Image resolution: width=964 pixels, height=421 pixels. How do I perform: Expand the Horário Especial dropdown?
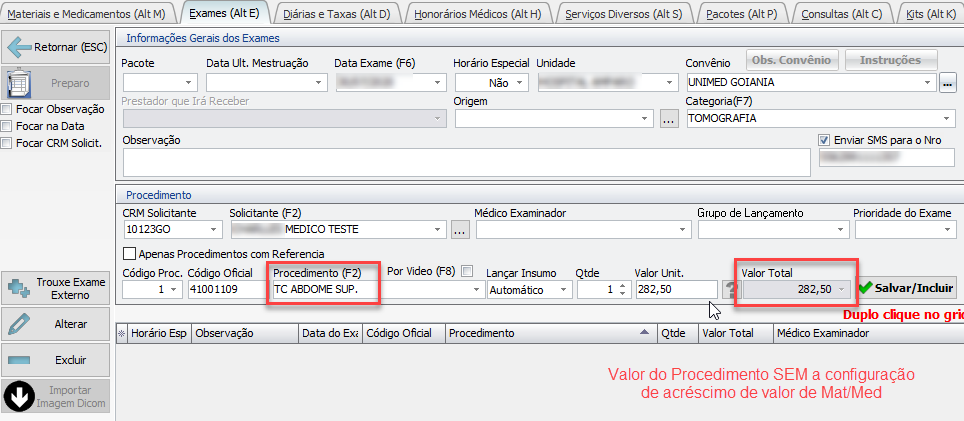tap(520, 83)
